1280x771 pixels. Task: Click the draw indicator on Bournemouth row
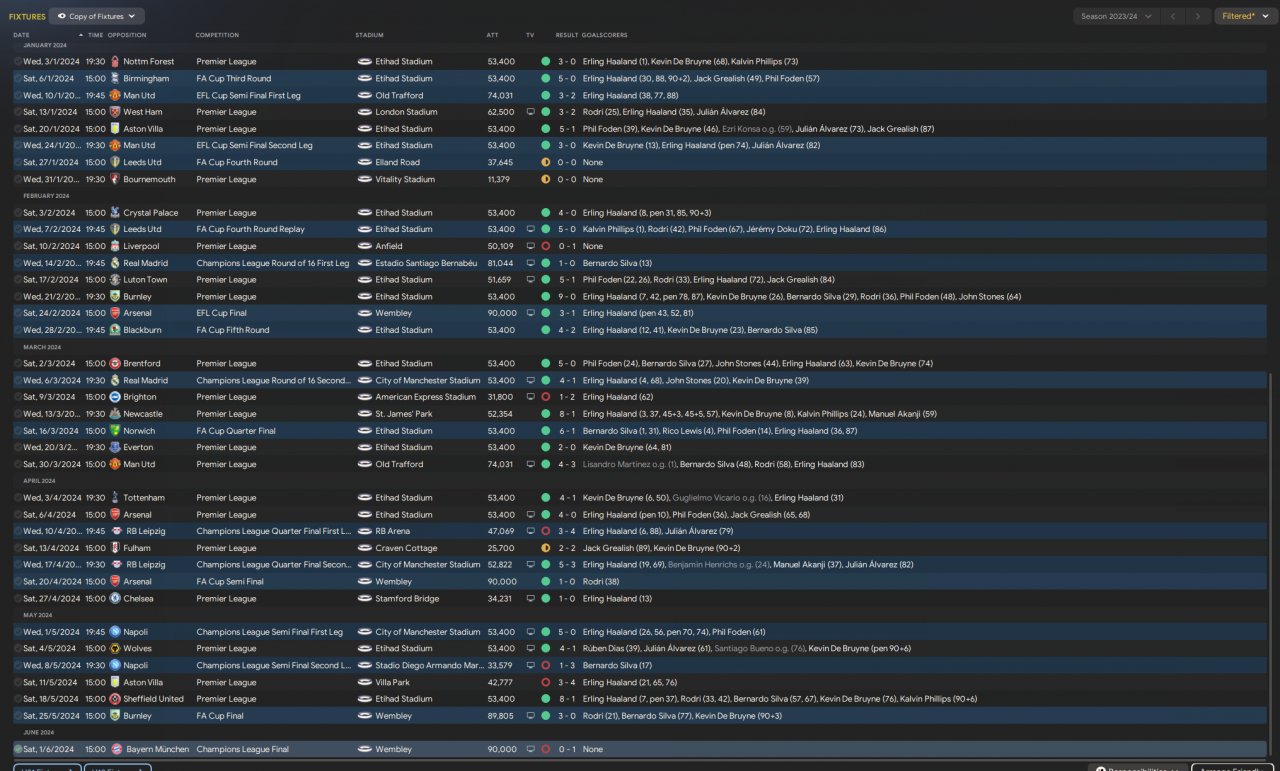pyautogui.click(x=546, y=180)
